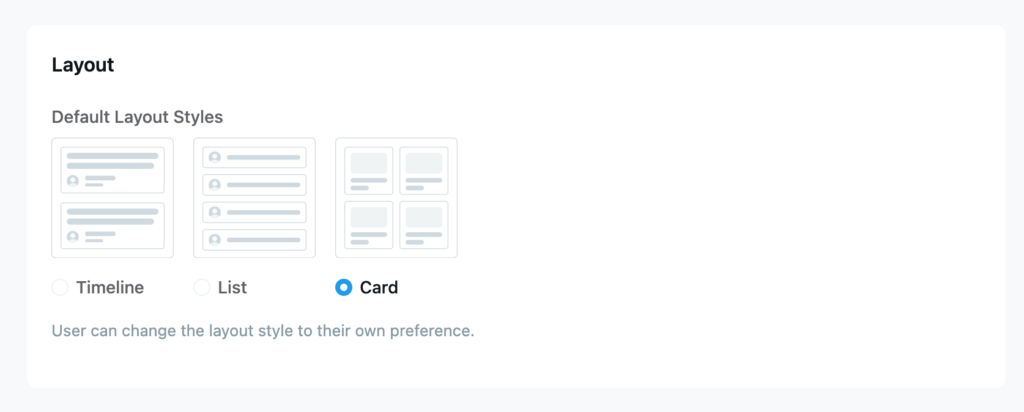Click the bottom avatar icon in Timeline preview
The image size is (1024, 412).
pos(73,237)
